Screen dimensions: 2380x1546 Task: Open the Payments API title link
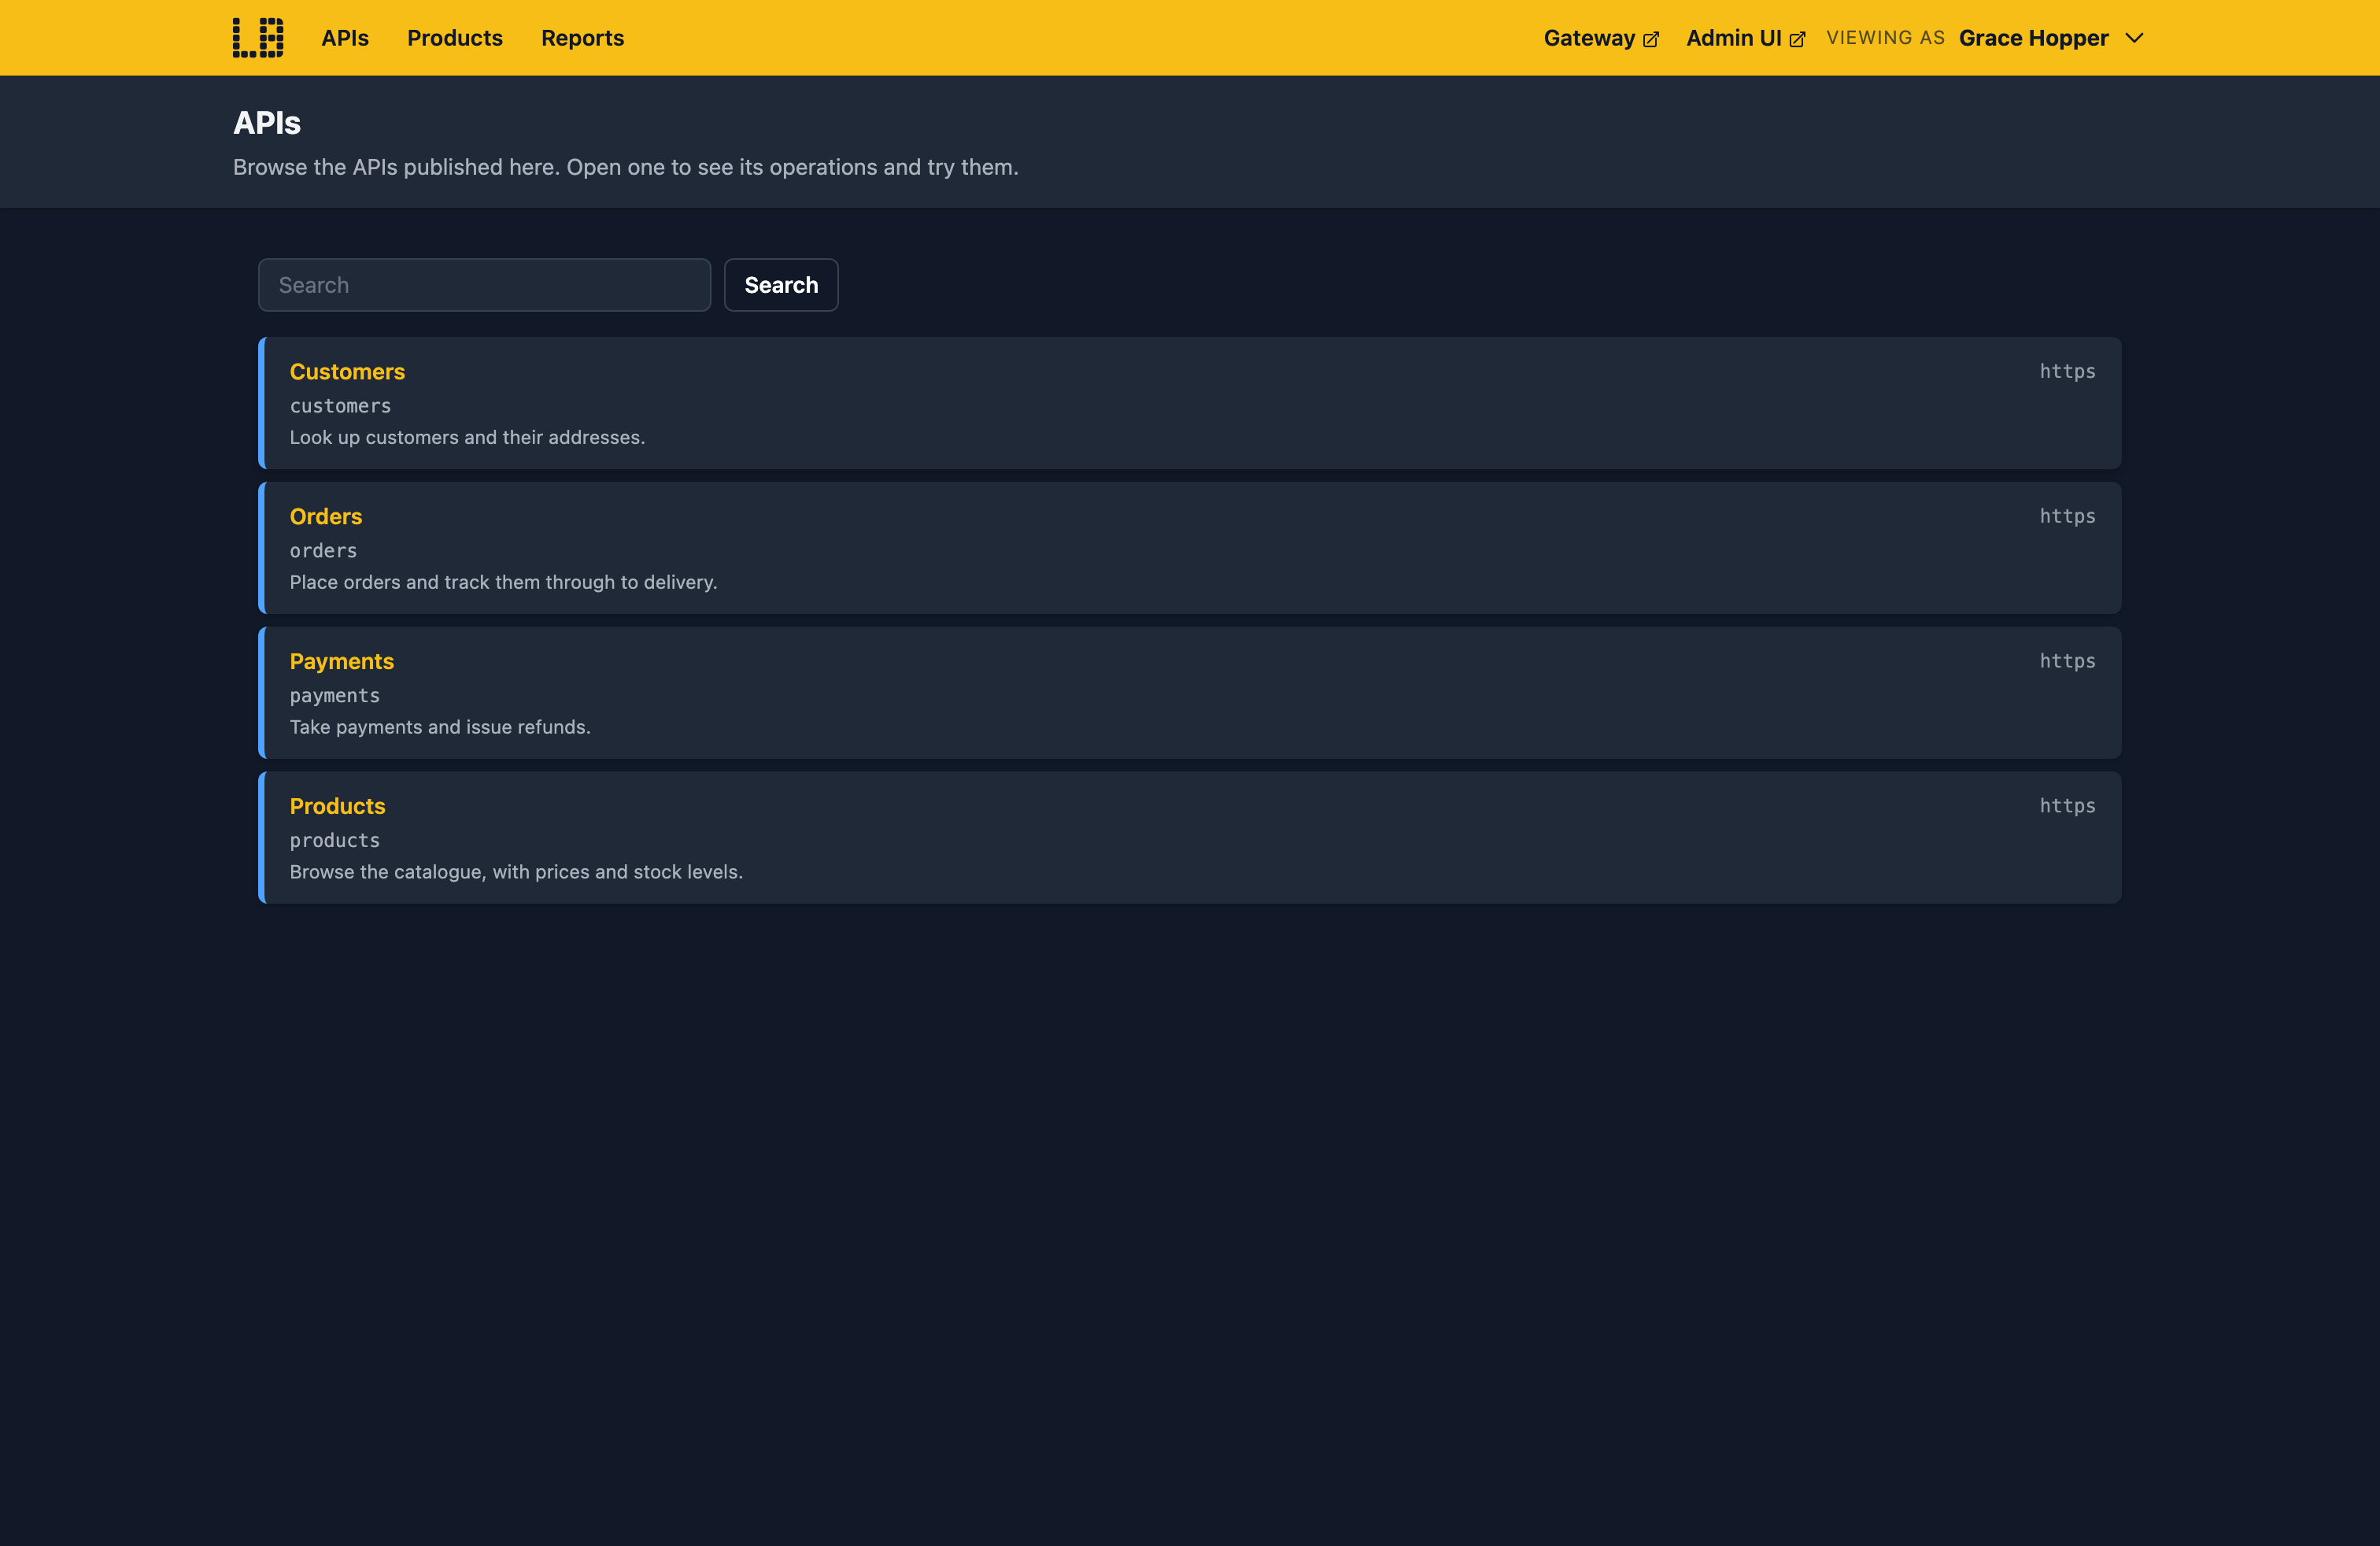point(342,662)
